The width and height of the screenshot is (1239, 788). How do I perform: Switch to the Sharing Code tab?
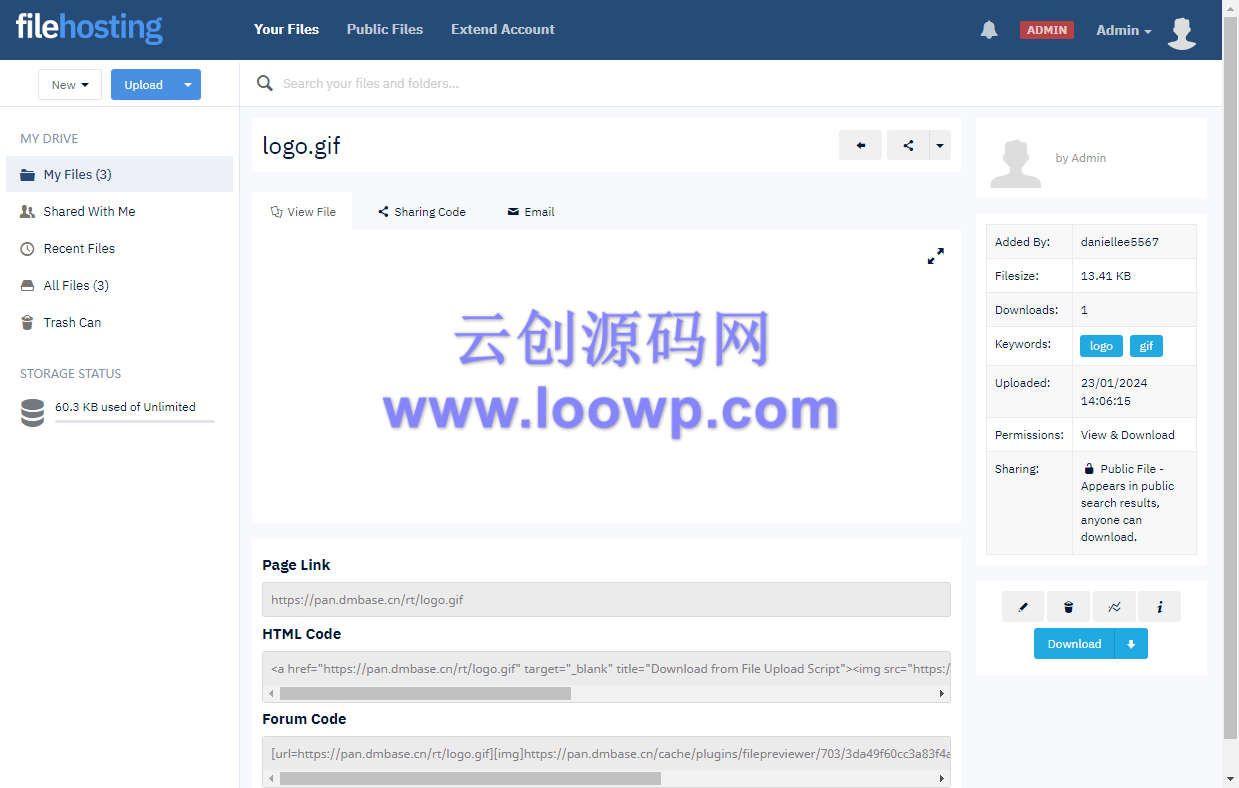[422, 211]
